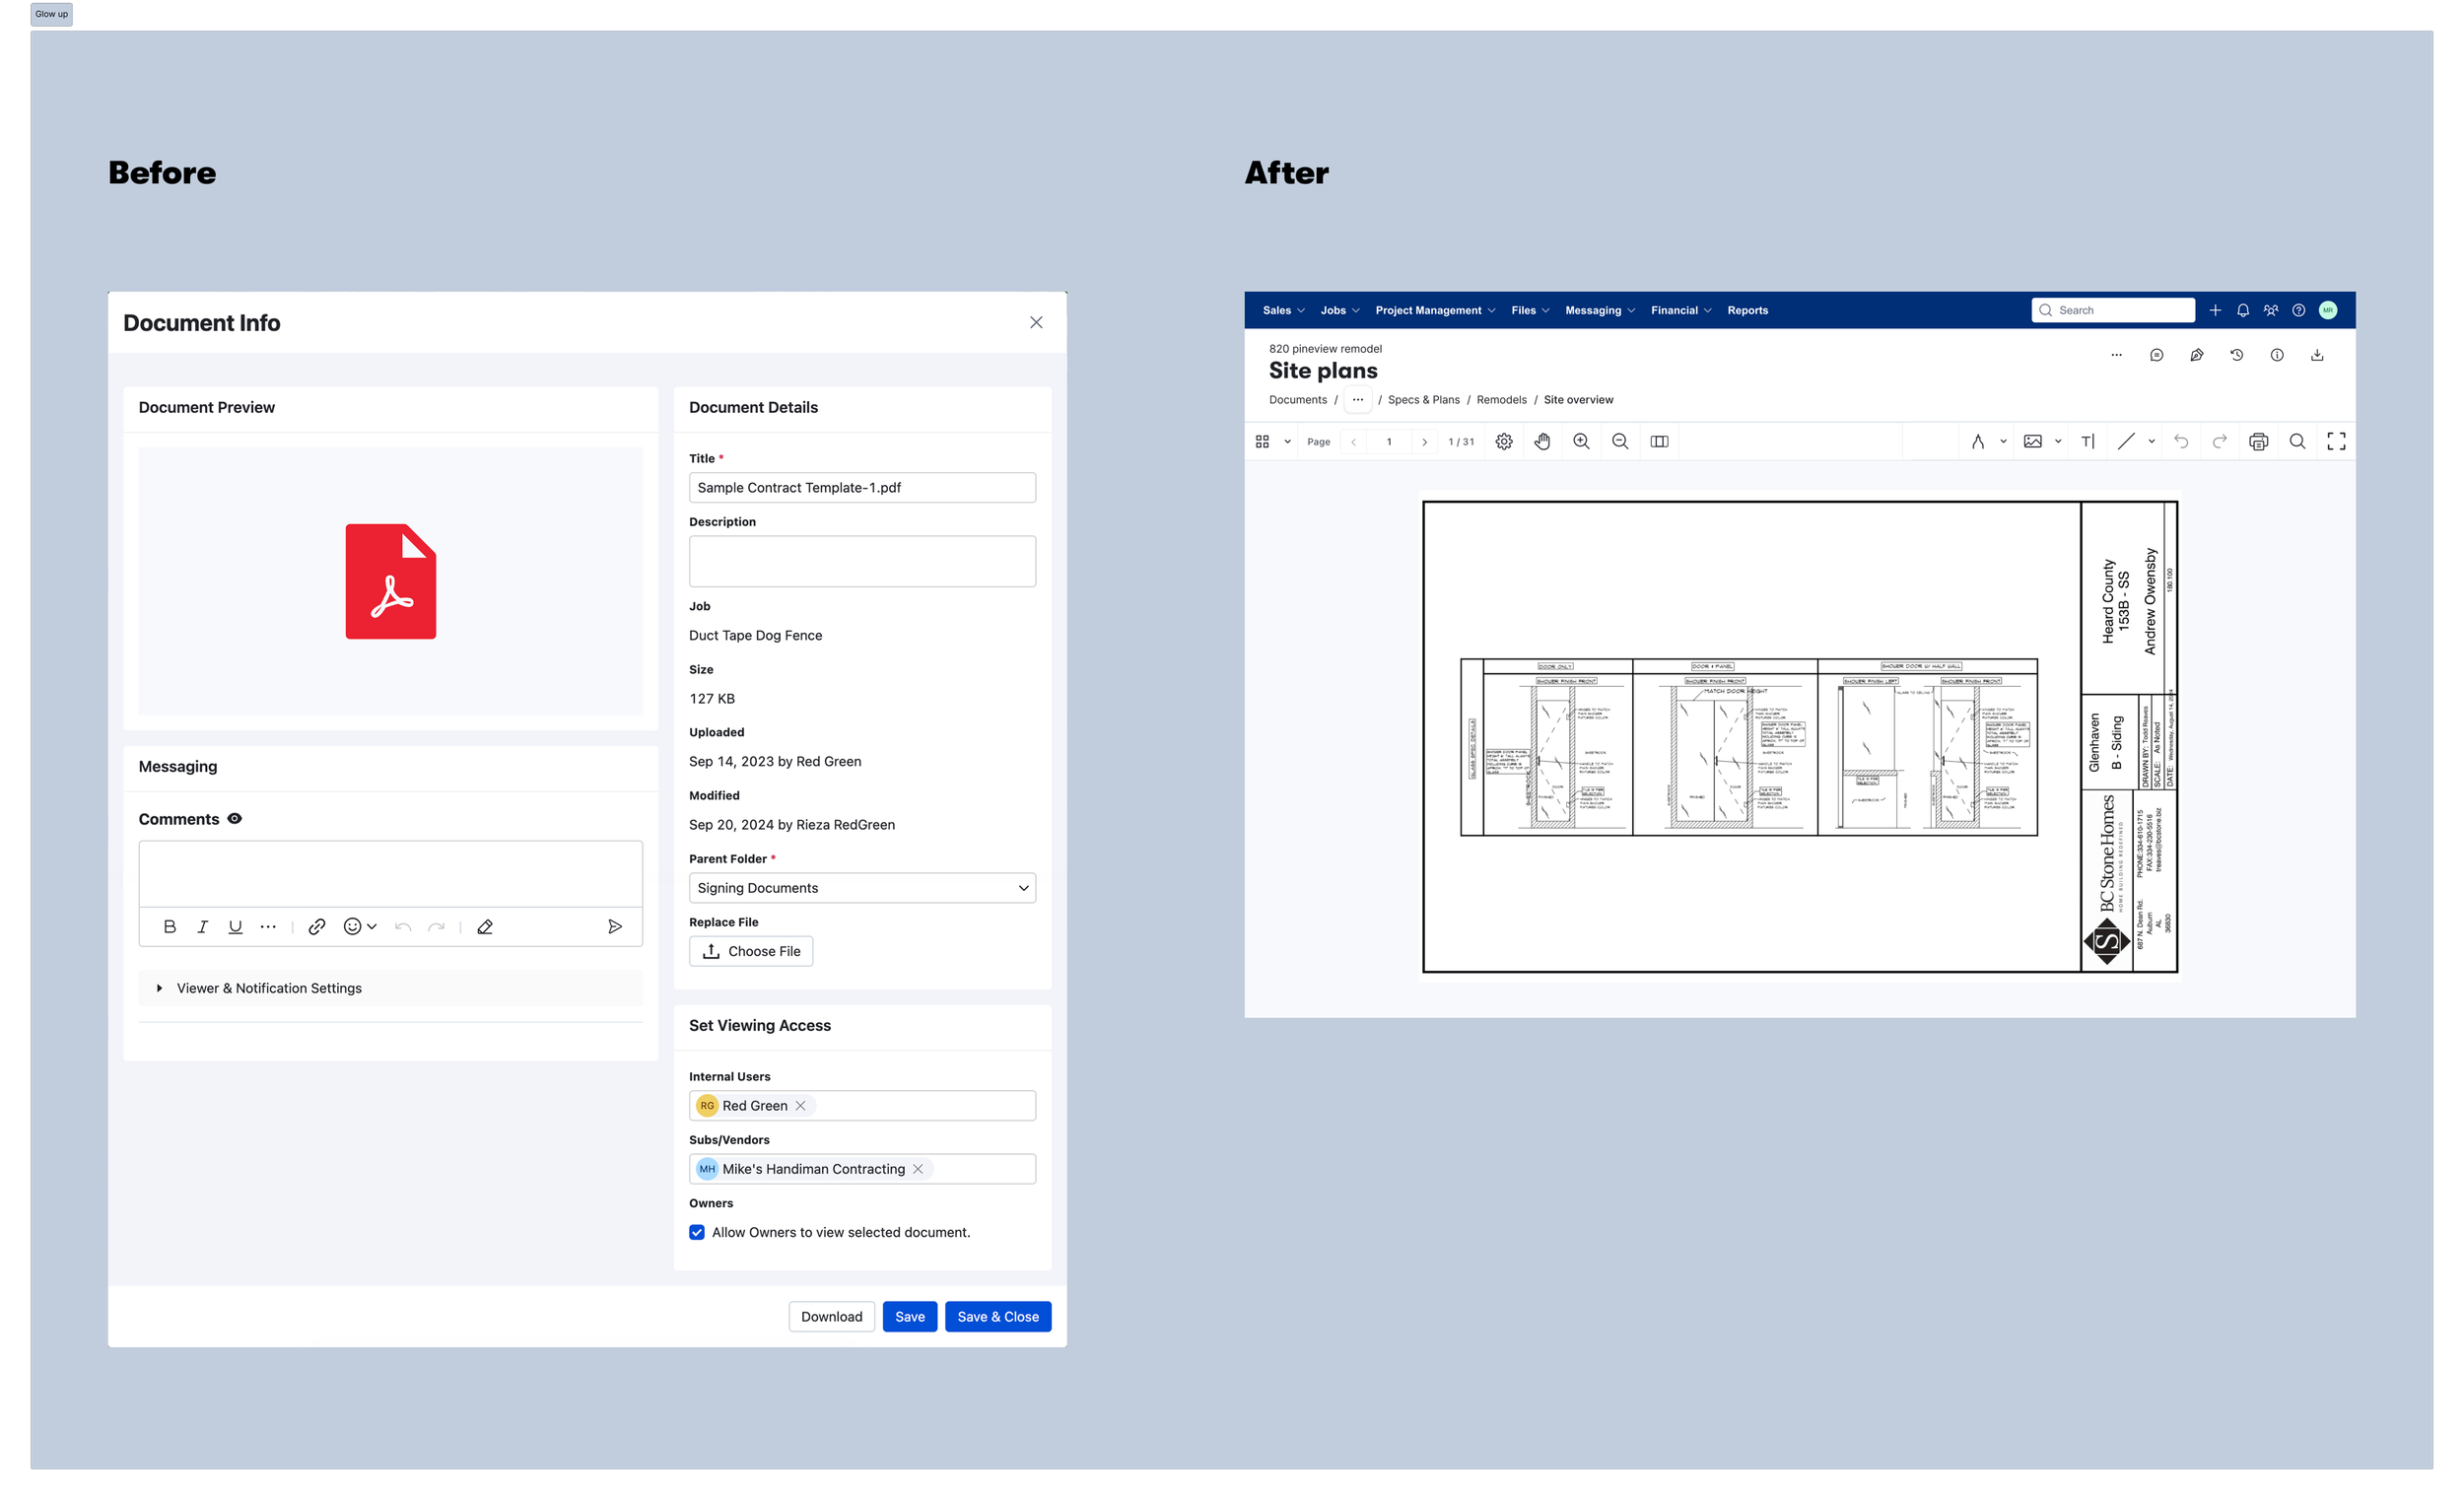Viewport: 2464px width, 1500px height.
Task: Zoom out on the Site plans document
Action: 1620,441
